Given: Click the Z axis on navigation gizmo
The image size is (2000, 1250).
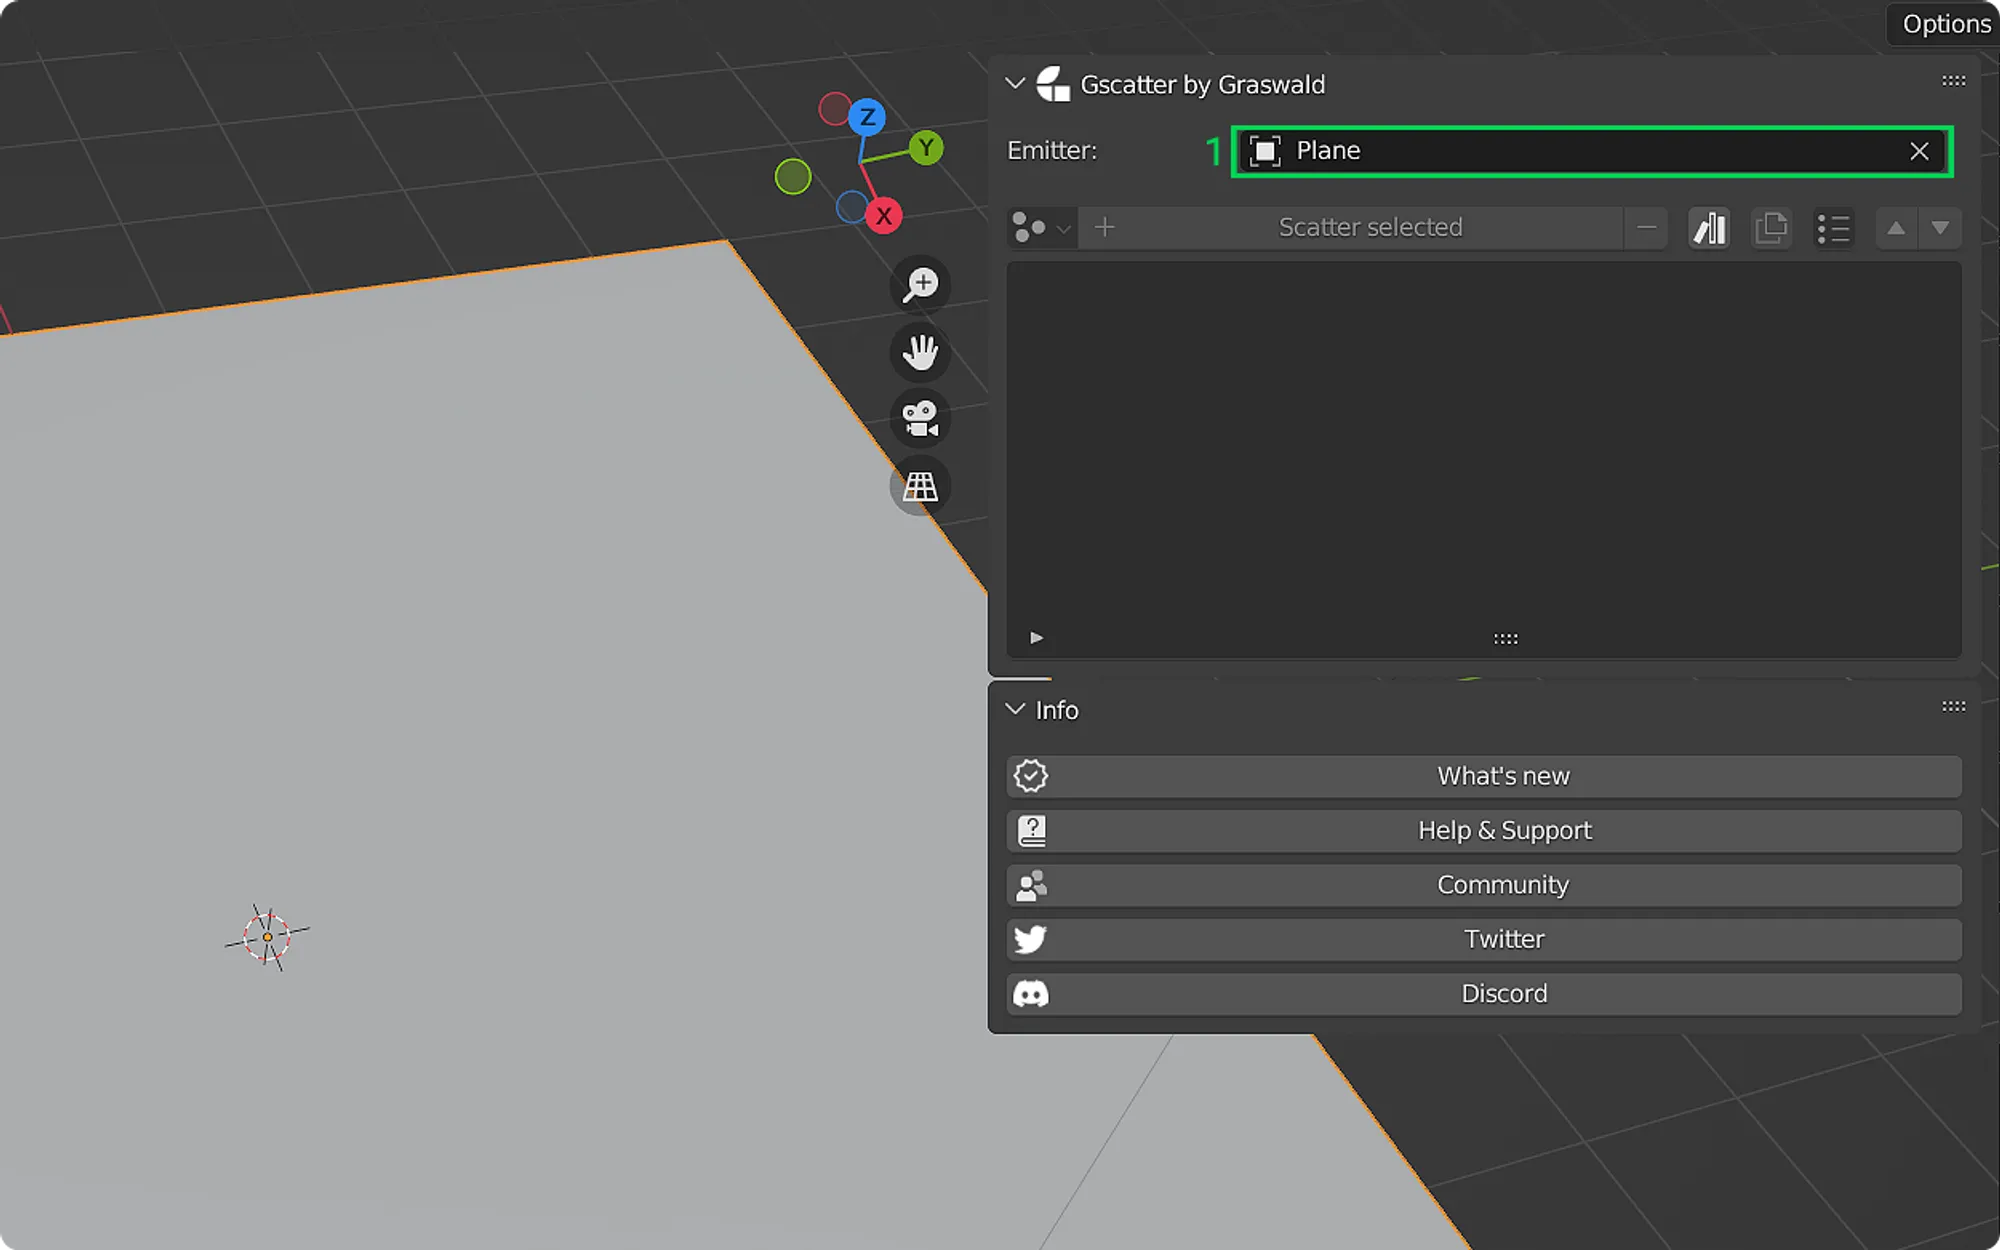Looking at the screenshot, I should point(867,117).
